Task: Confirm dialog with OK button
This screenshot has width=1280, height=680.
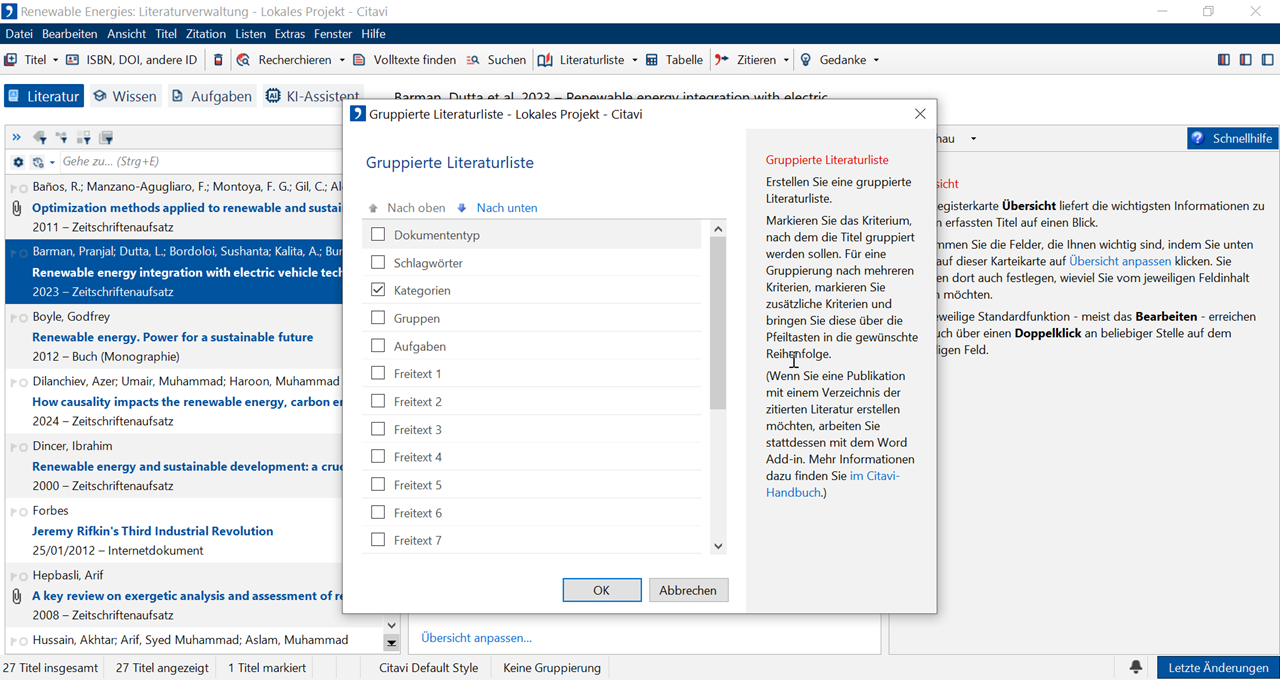Action: [x=601, y=590]
